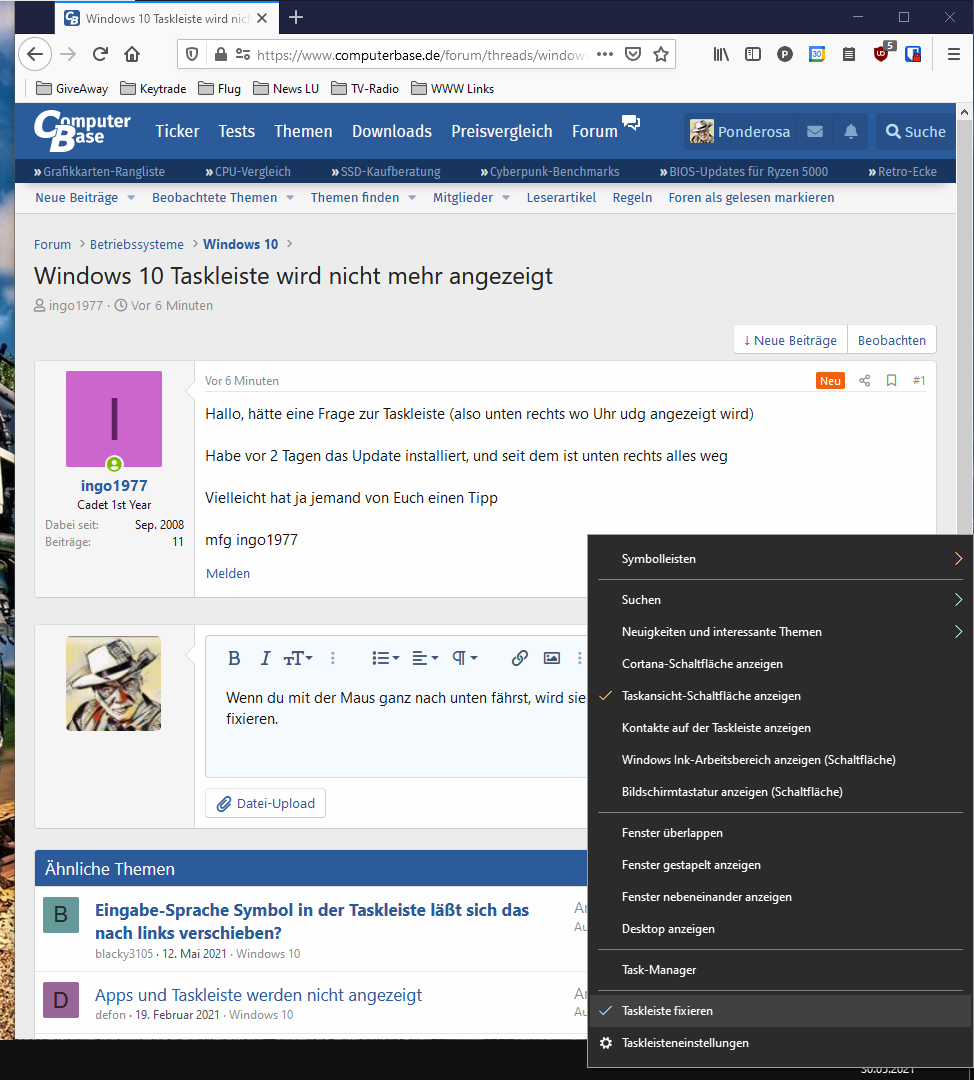Close the ComputerBase browser tab
The image size is (974, 1080).
tap(262, 19)
